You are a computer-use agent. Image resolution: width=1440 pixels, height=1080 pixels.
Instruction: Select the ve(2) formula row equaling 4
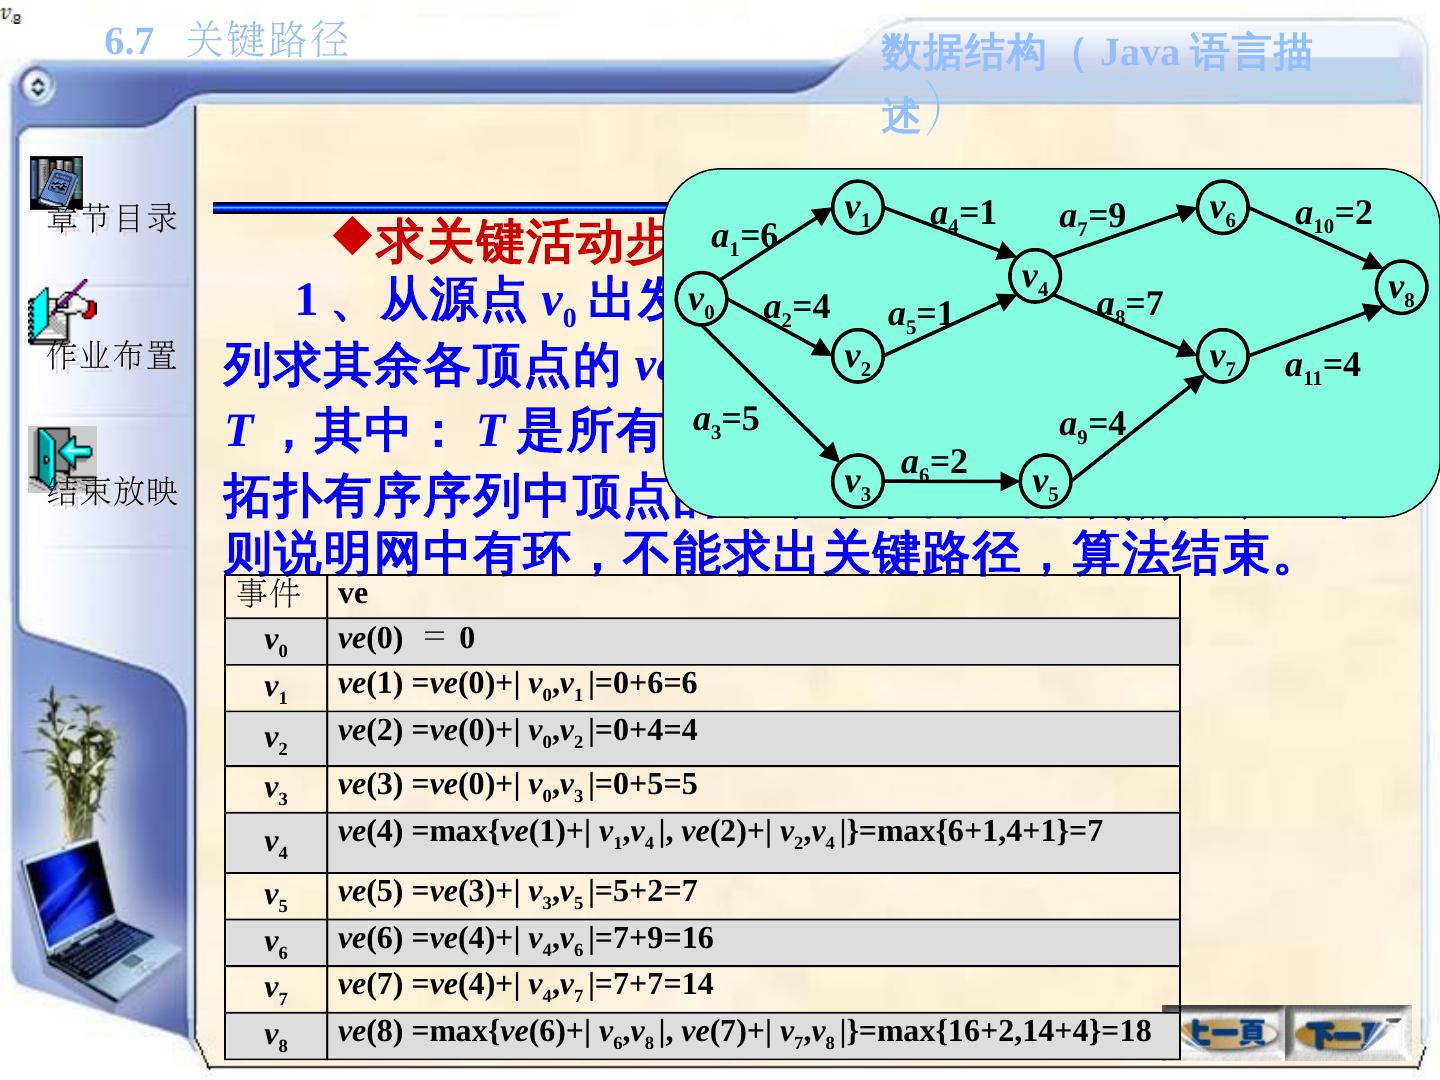coord(753,739)
